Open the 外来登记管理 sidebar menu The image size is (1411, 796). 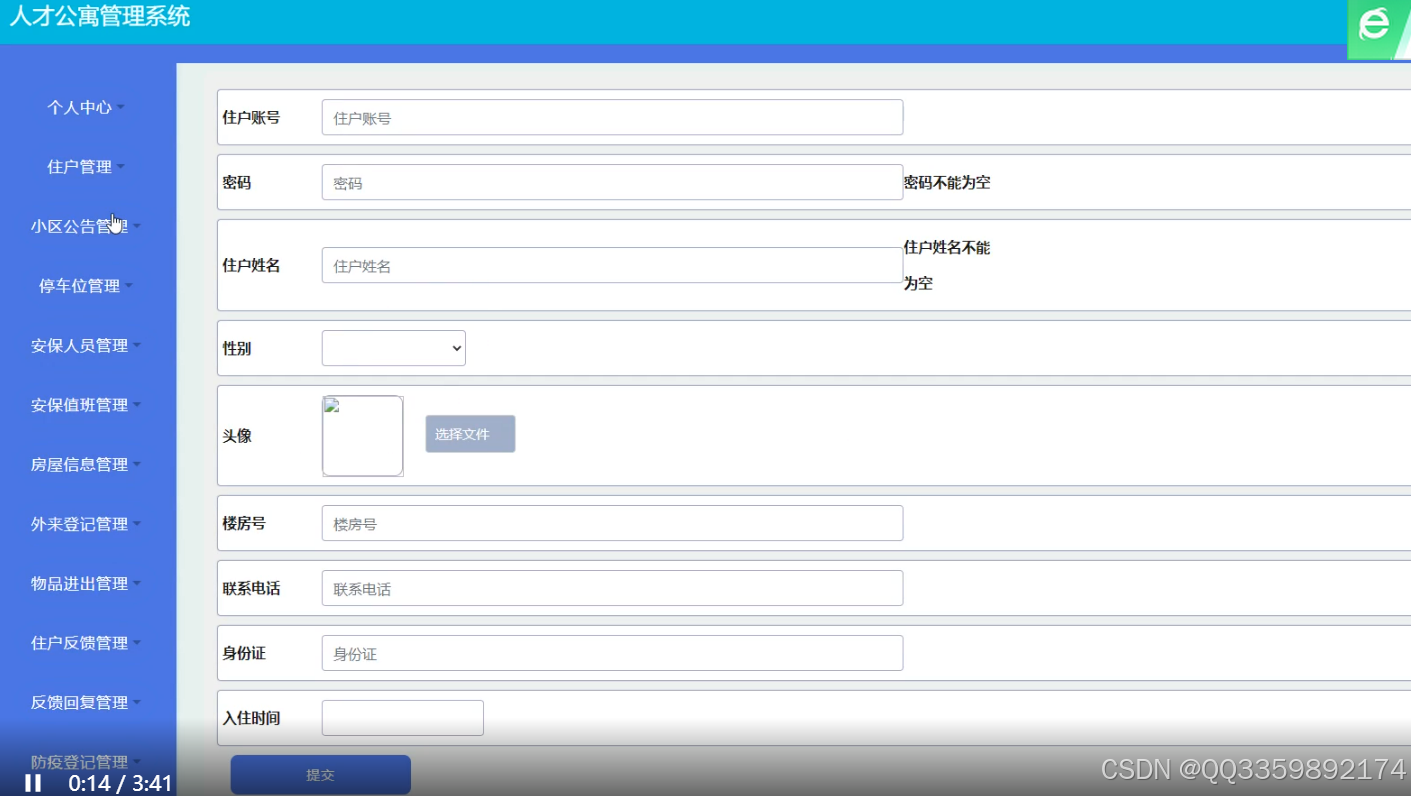[x=86, y=524]
